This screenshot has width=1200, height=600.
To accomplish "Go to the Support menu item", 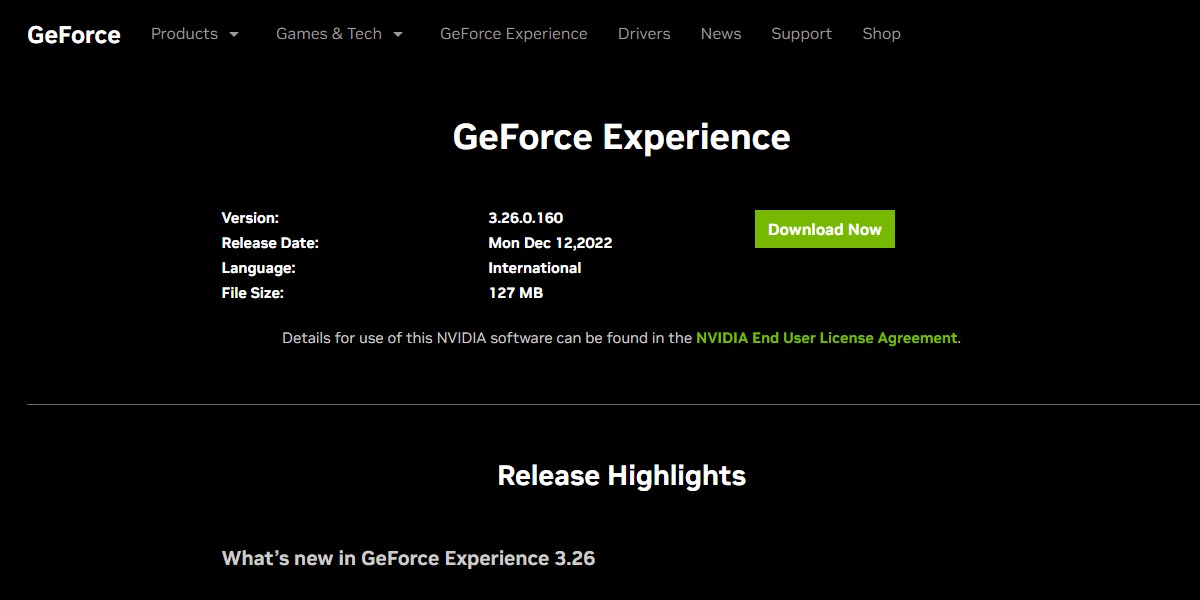I will coord(801,33).
